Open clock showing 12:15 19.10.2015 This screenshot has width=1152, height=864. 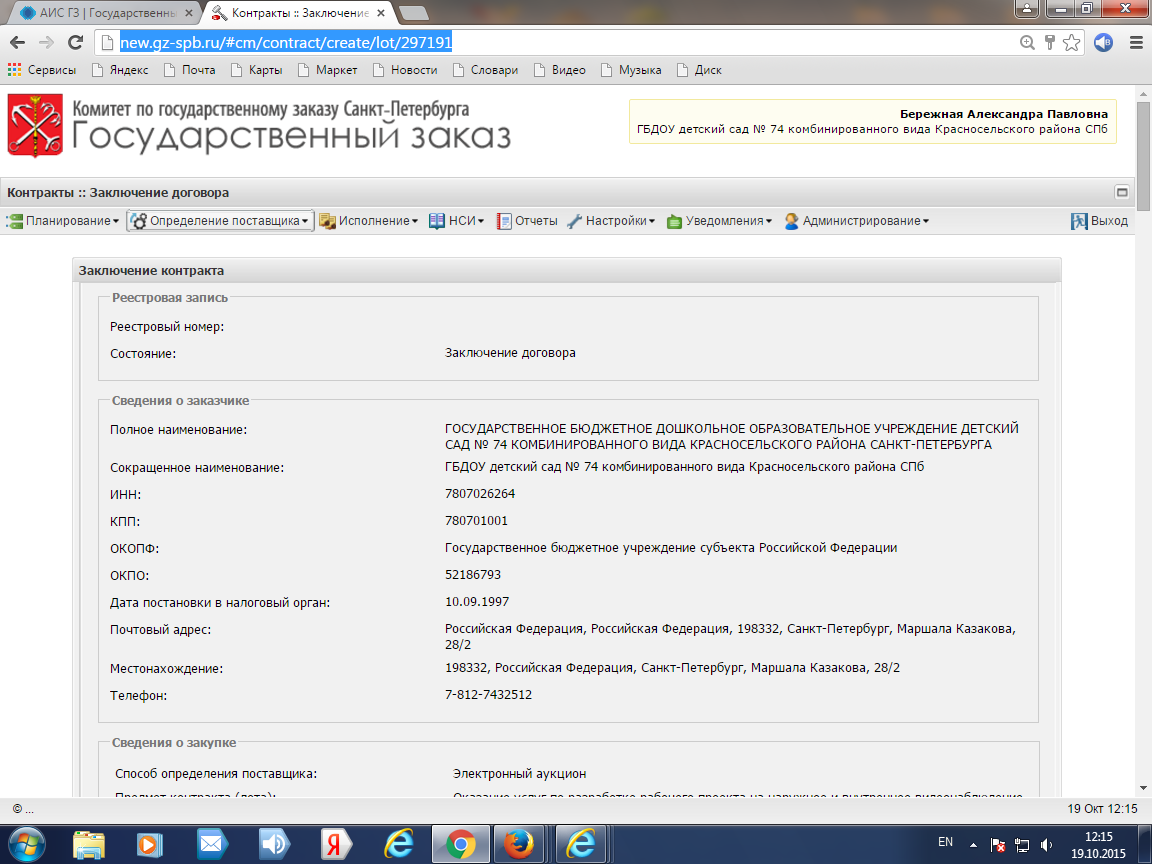(1098, 845)
